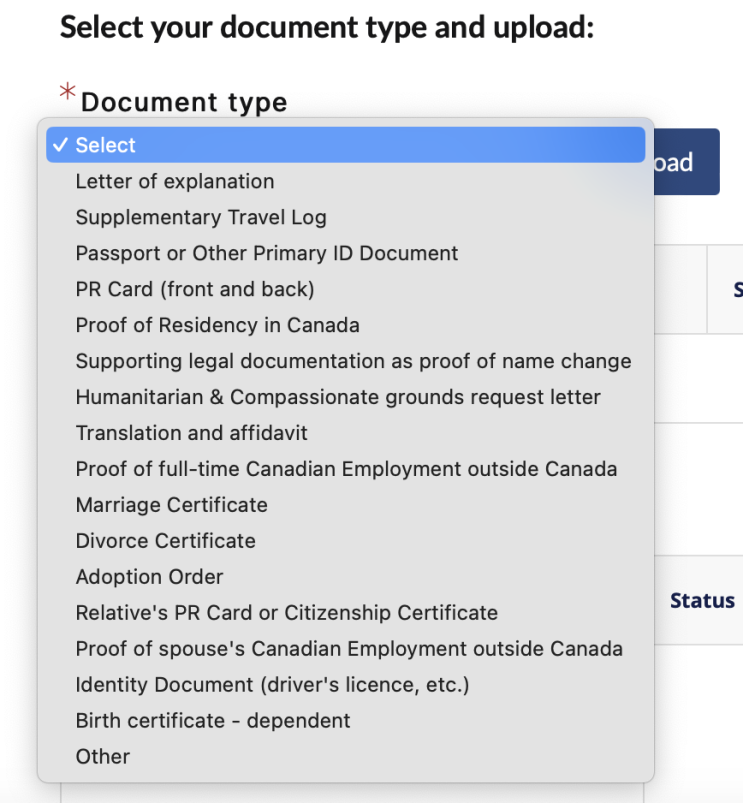Pick 'Supplementary Travel Log' from list
This screenshot has height=803, width=743.
pyautogui.click(x=201, y=217)
